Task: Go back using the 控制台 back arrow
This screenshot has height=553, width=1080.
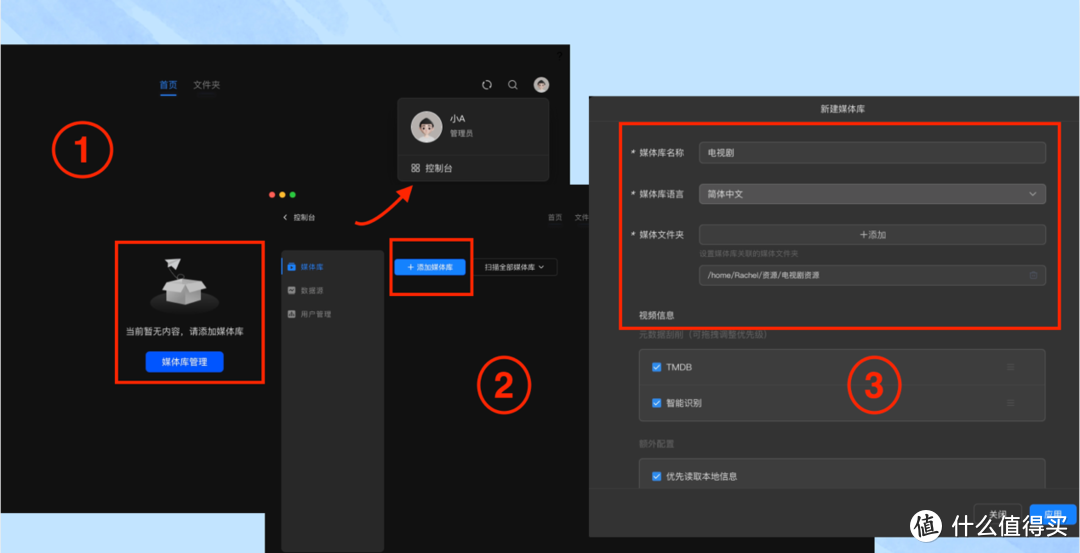Action: 286,218
